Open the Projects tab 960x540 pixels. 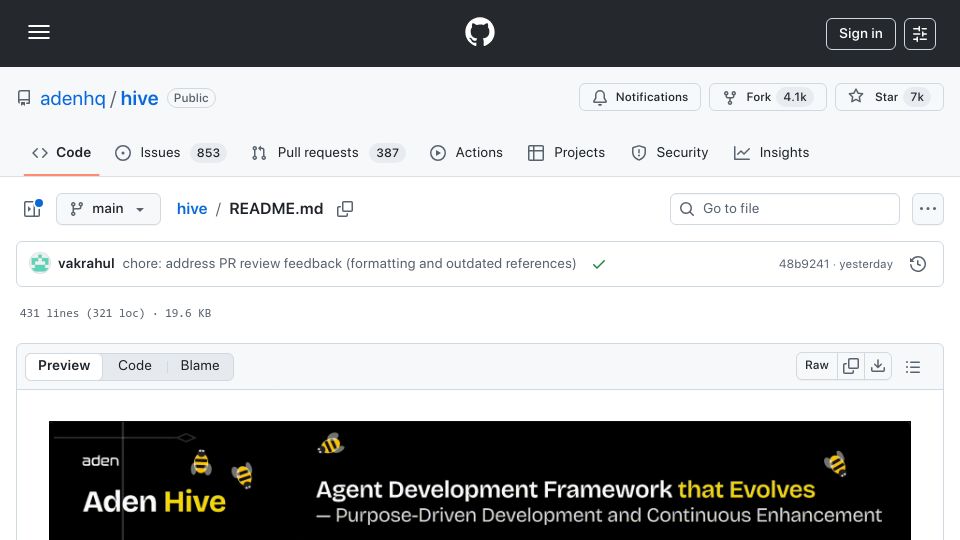point(566,152)
